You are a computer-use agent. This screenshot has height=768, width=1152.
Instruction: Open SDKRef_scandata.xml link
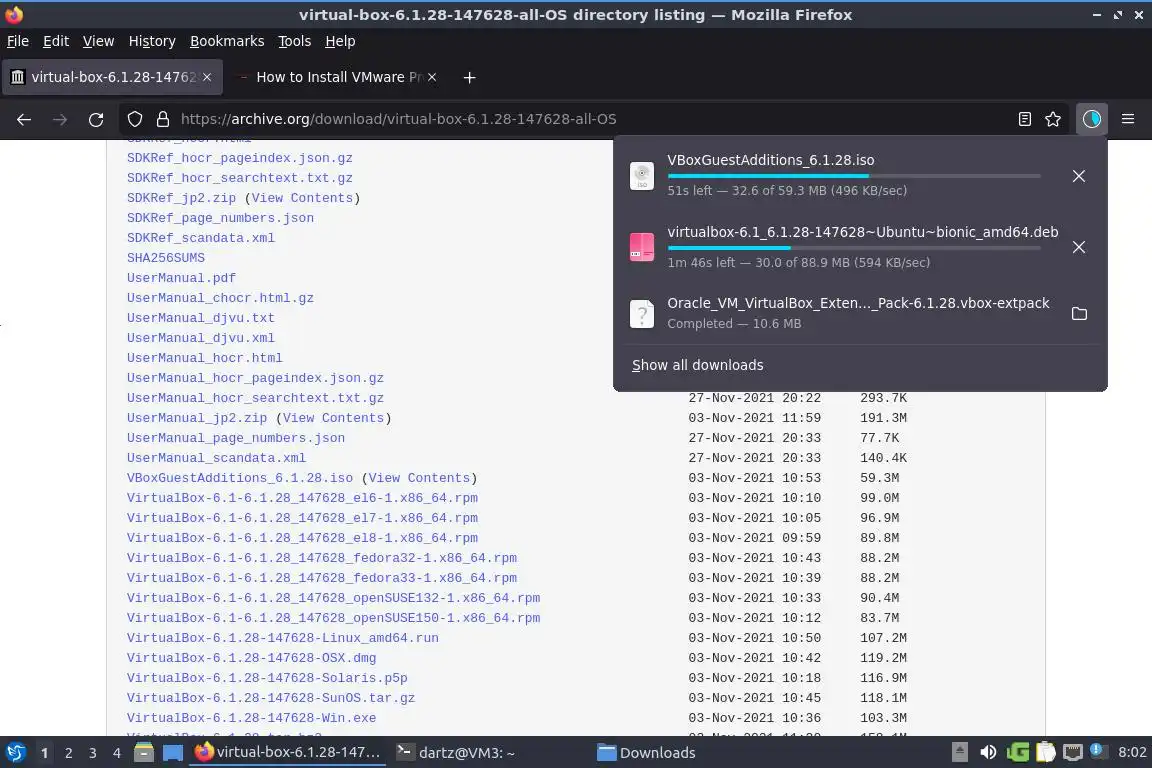click(x=201, y=238)
